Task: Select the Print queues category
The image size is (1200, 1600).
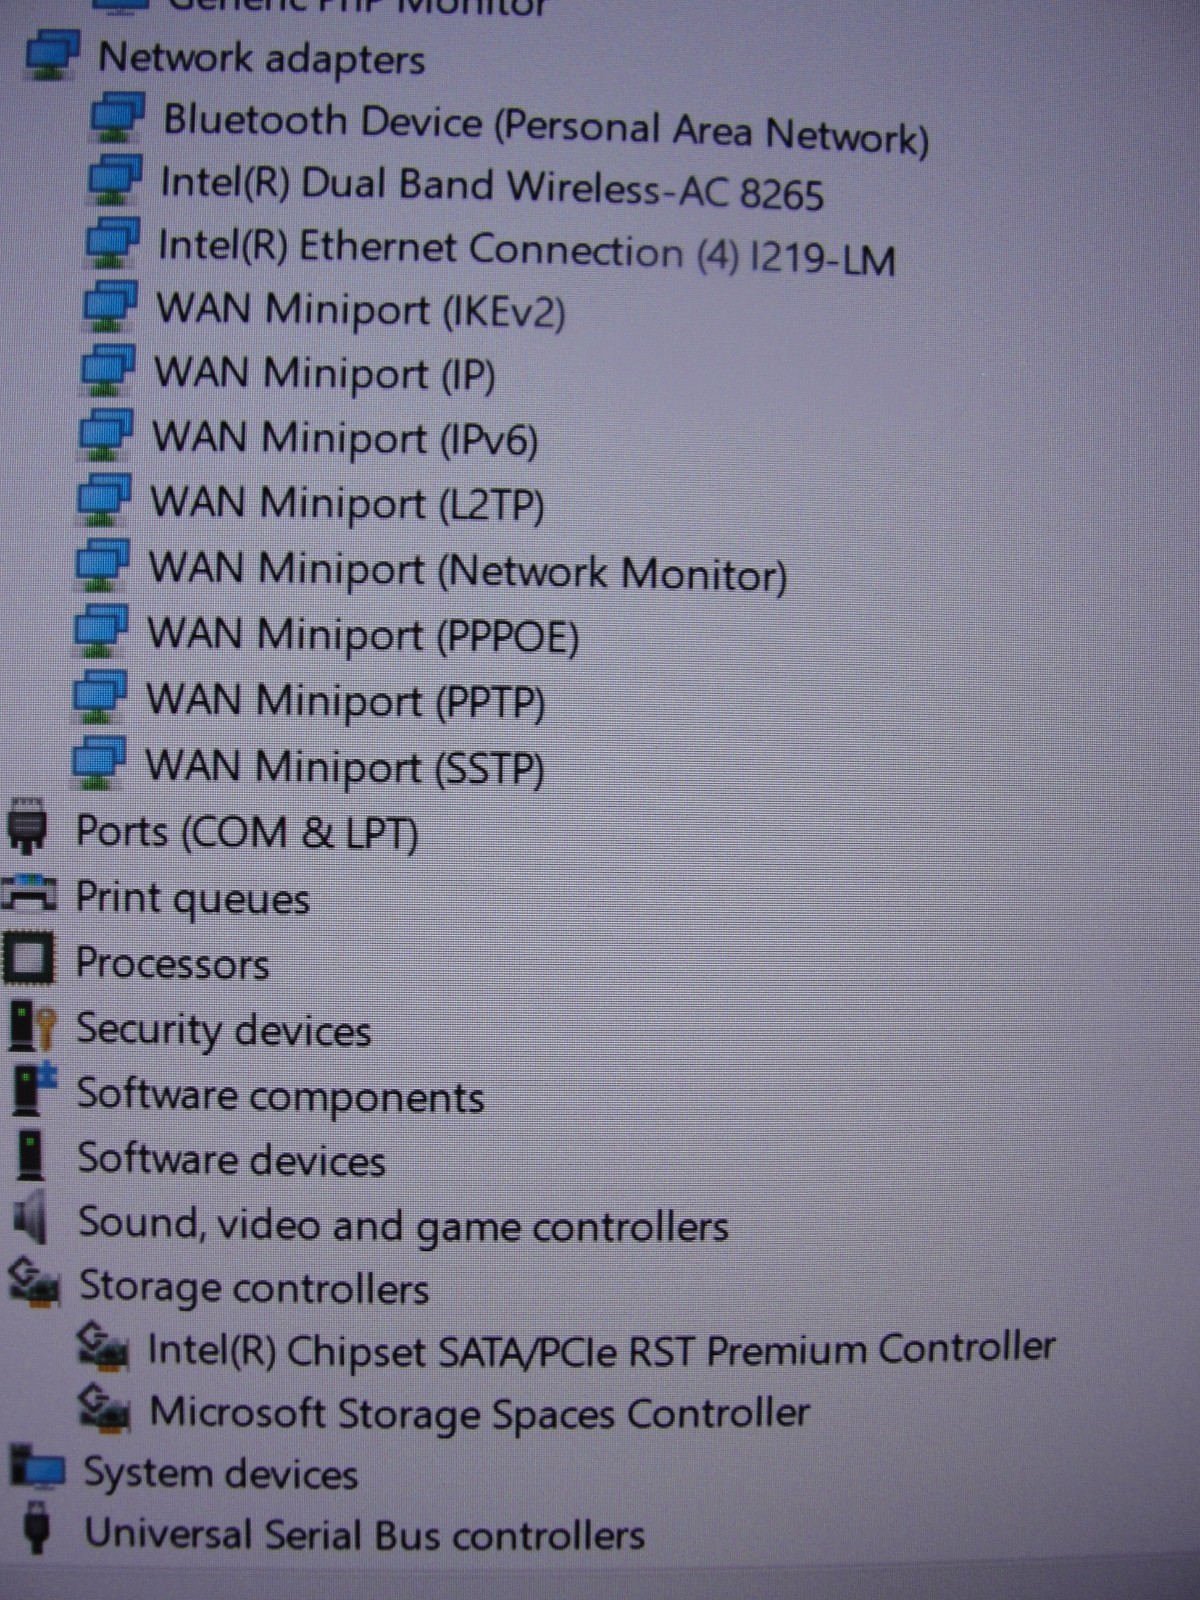Action: [x=193, y=898]
